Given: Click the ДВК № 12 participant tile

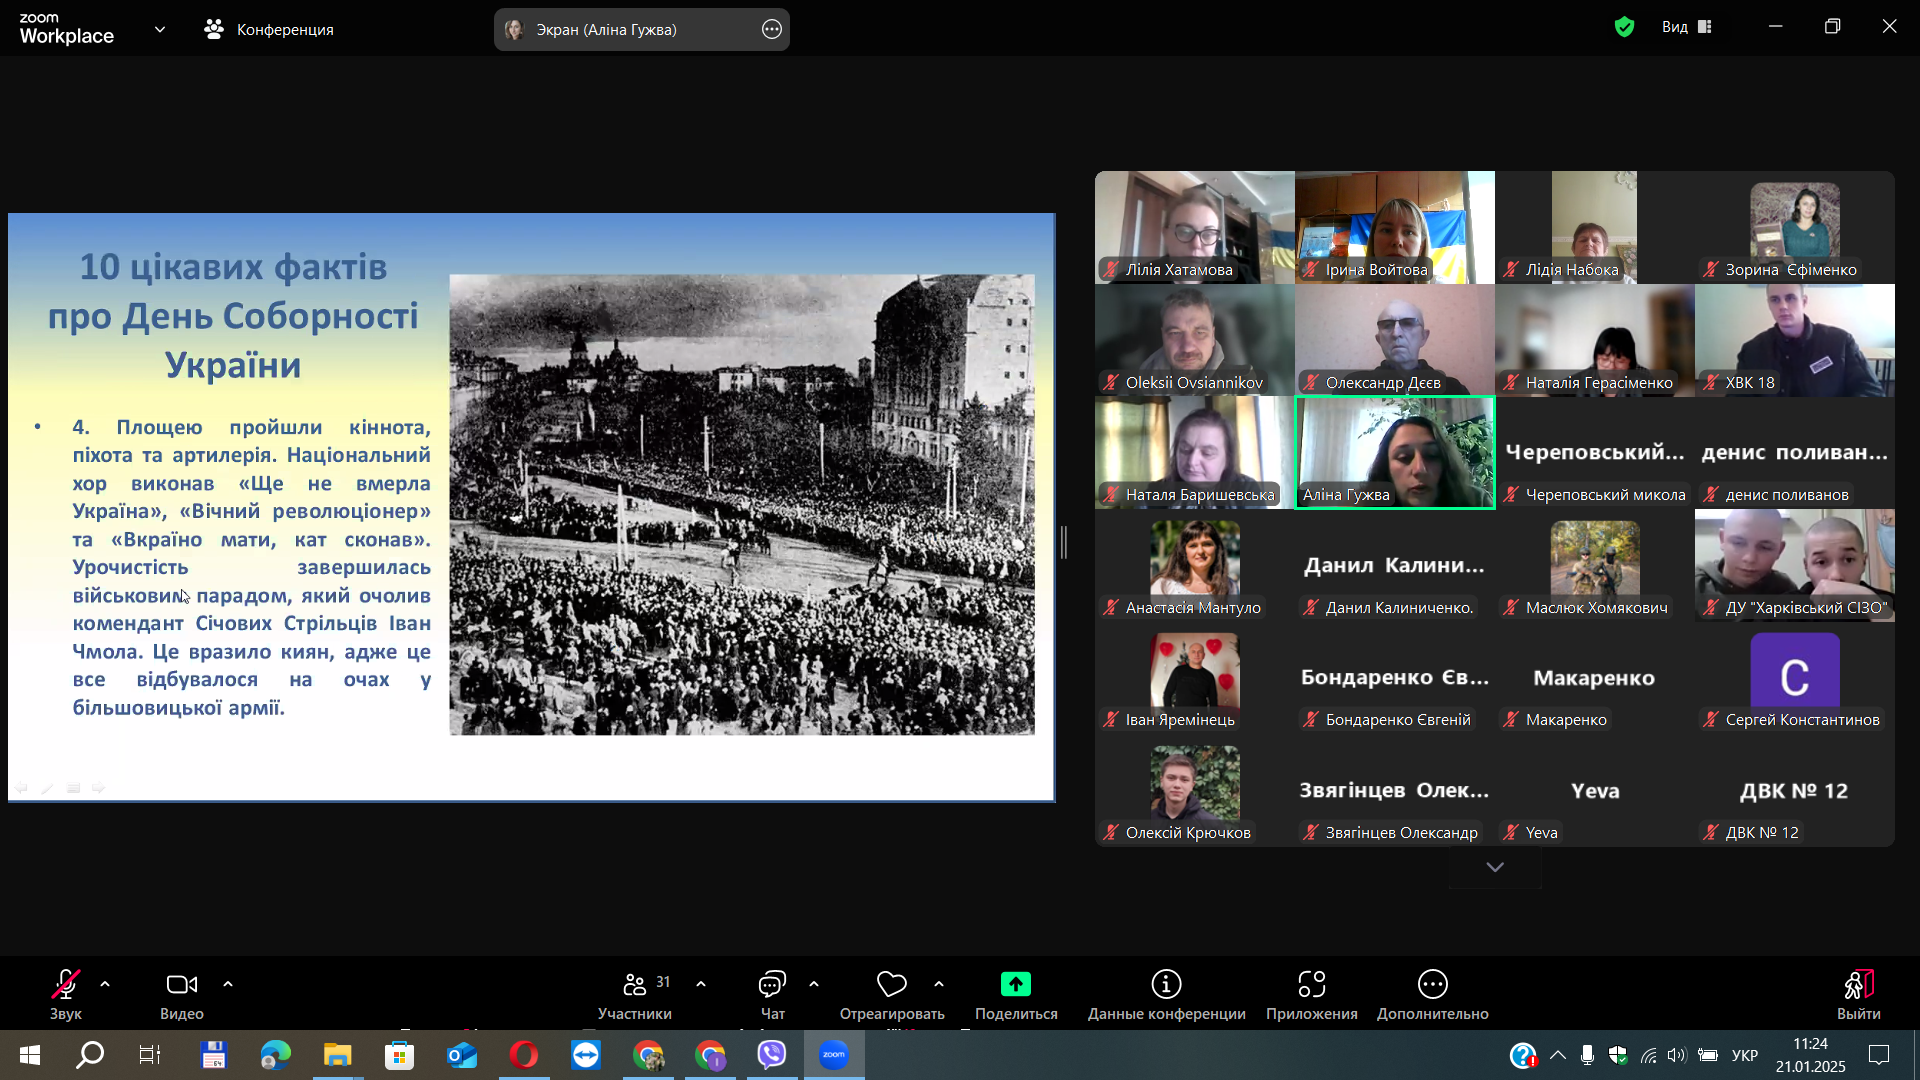Looking at the screenshot, I should click(1795, 791).
